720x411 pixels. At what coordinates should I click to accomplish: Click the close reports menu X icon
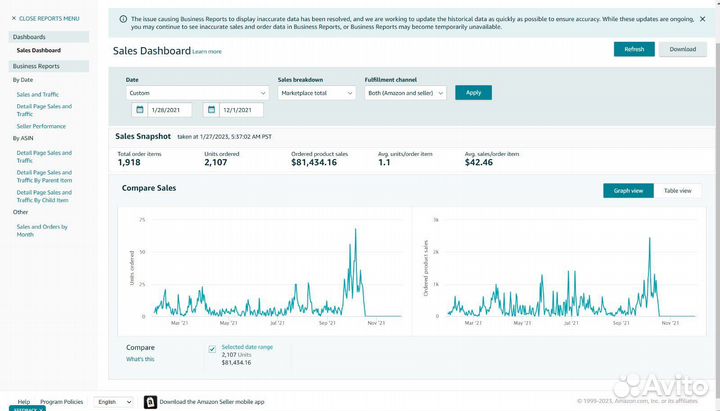[x=14, y=18]
